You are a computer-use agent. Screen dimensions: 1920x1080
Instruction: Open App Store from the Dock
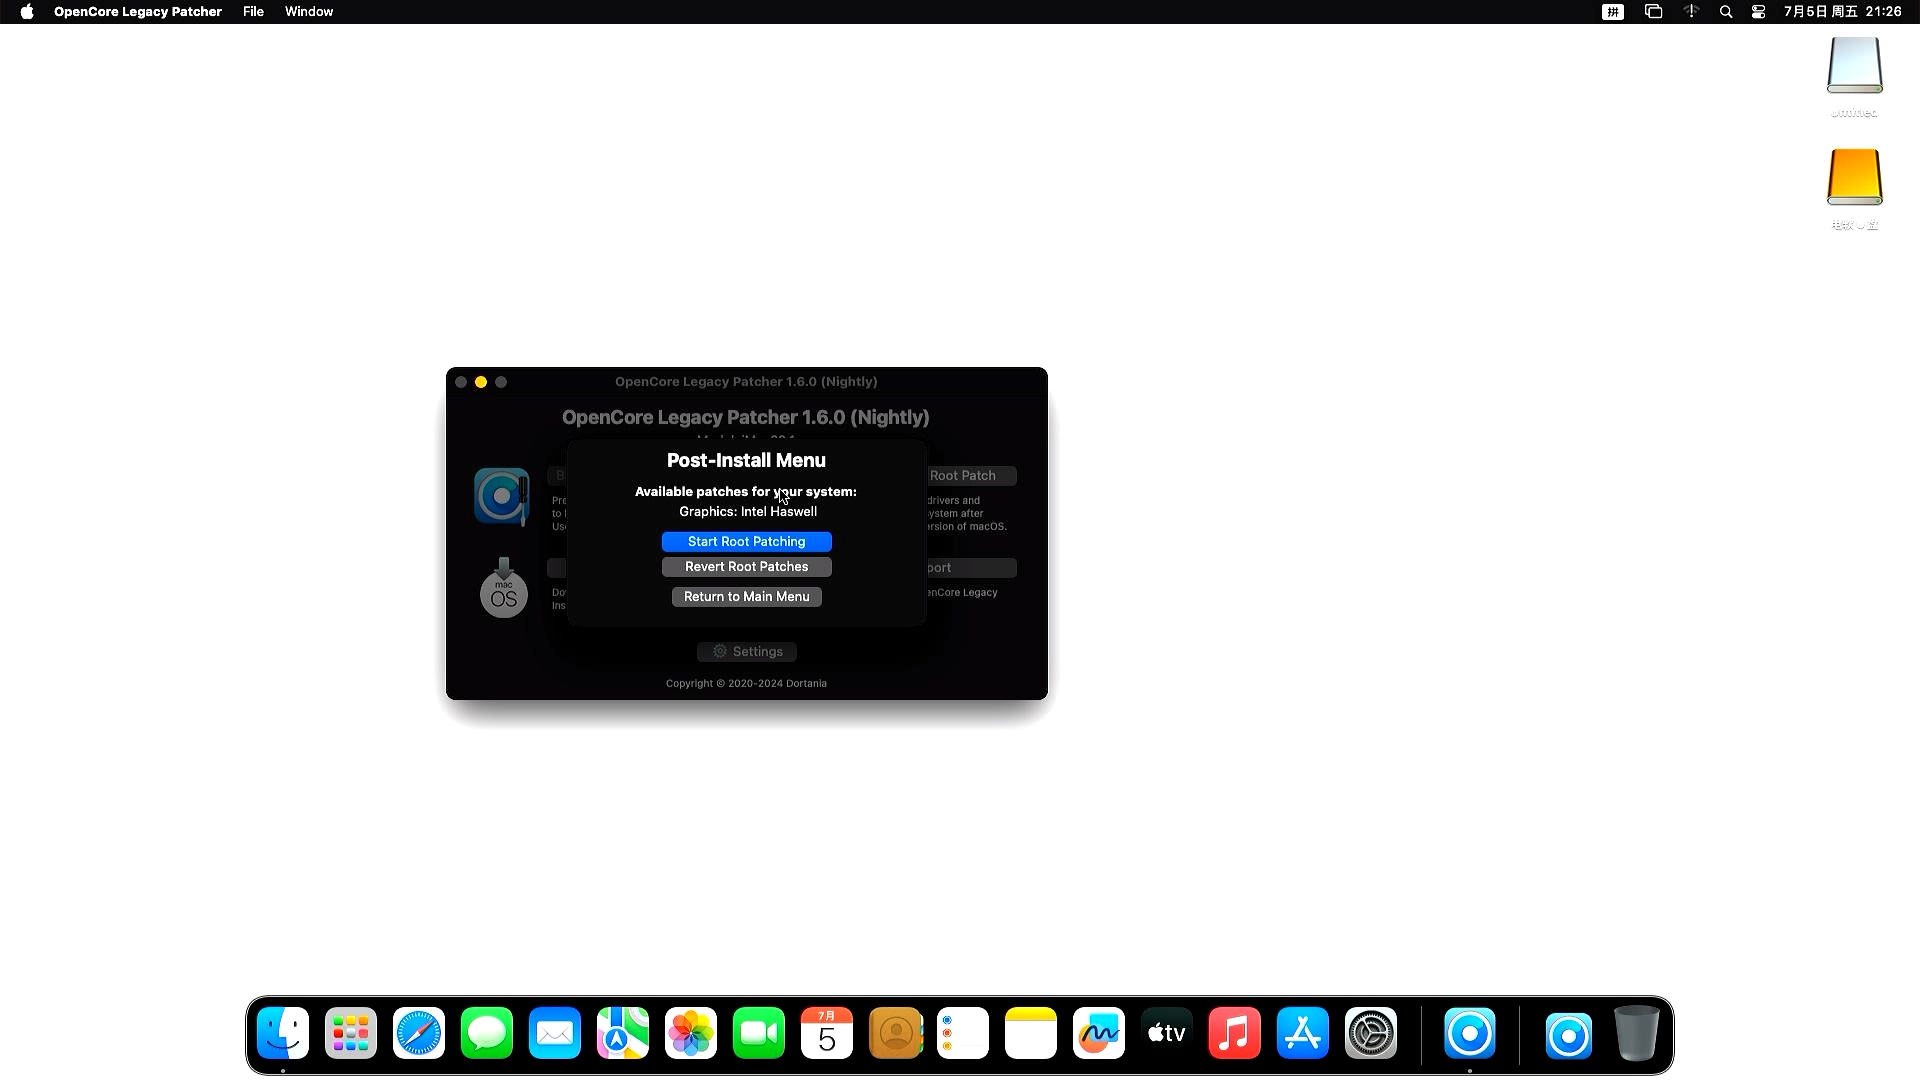(1303, 1033)
